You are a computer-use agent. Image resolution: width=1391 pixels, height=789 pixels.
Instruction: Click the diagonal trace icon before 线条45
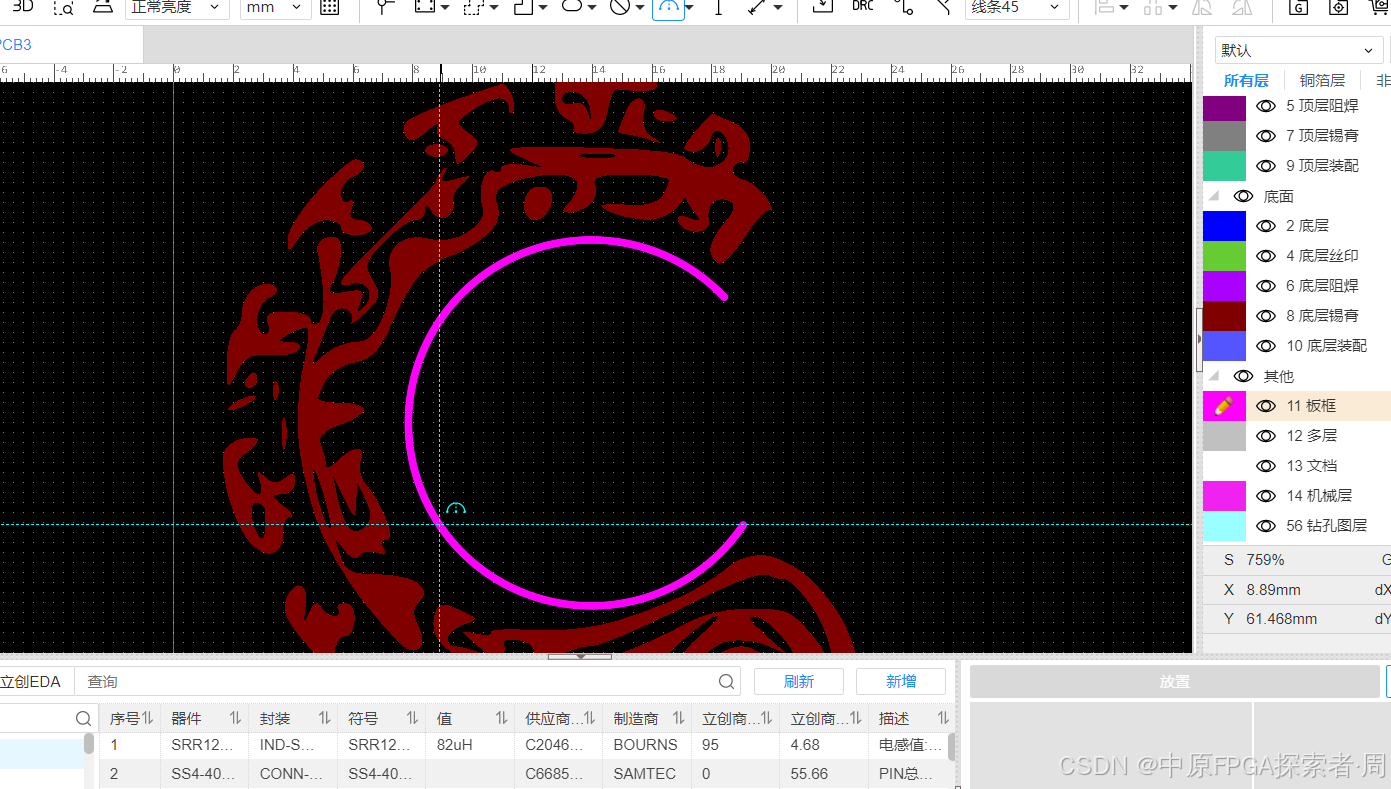pos(943,7)
